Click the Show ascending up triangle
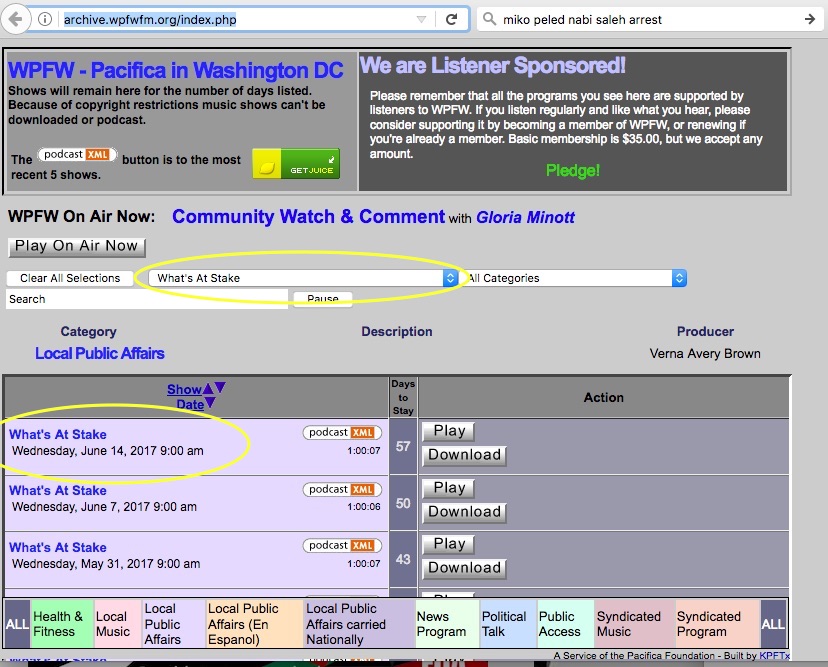The image size is (828, 667). tap(208, 389)
